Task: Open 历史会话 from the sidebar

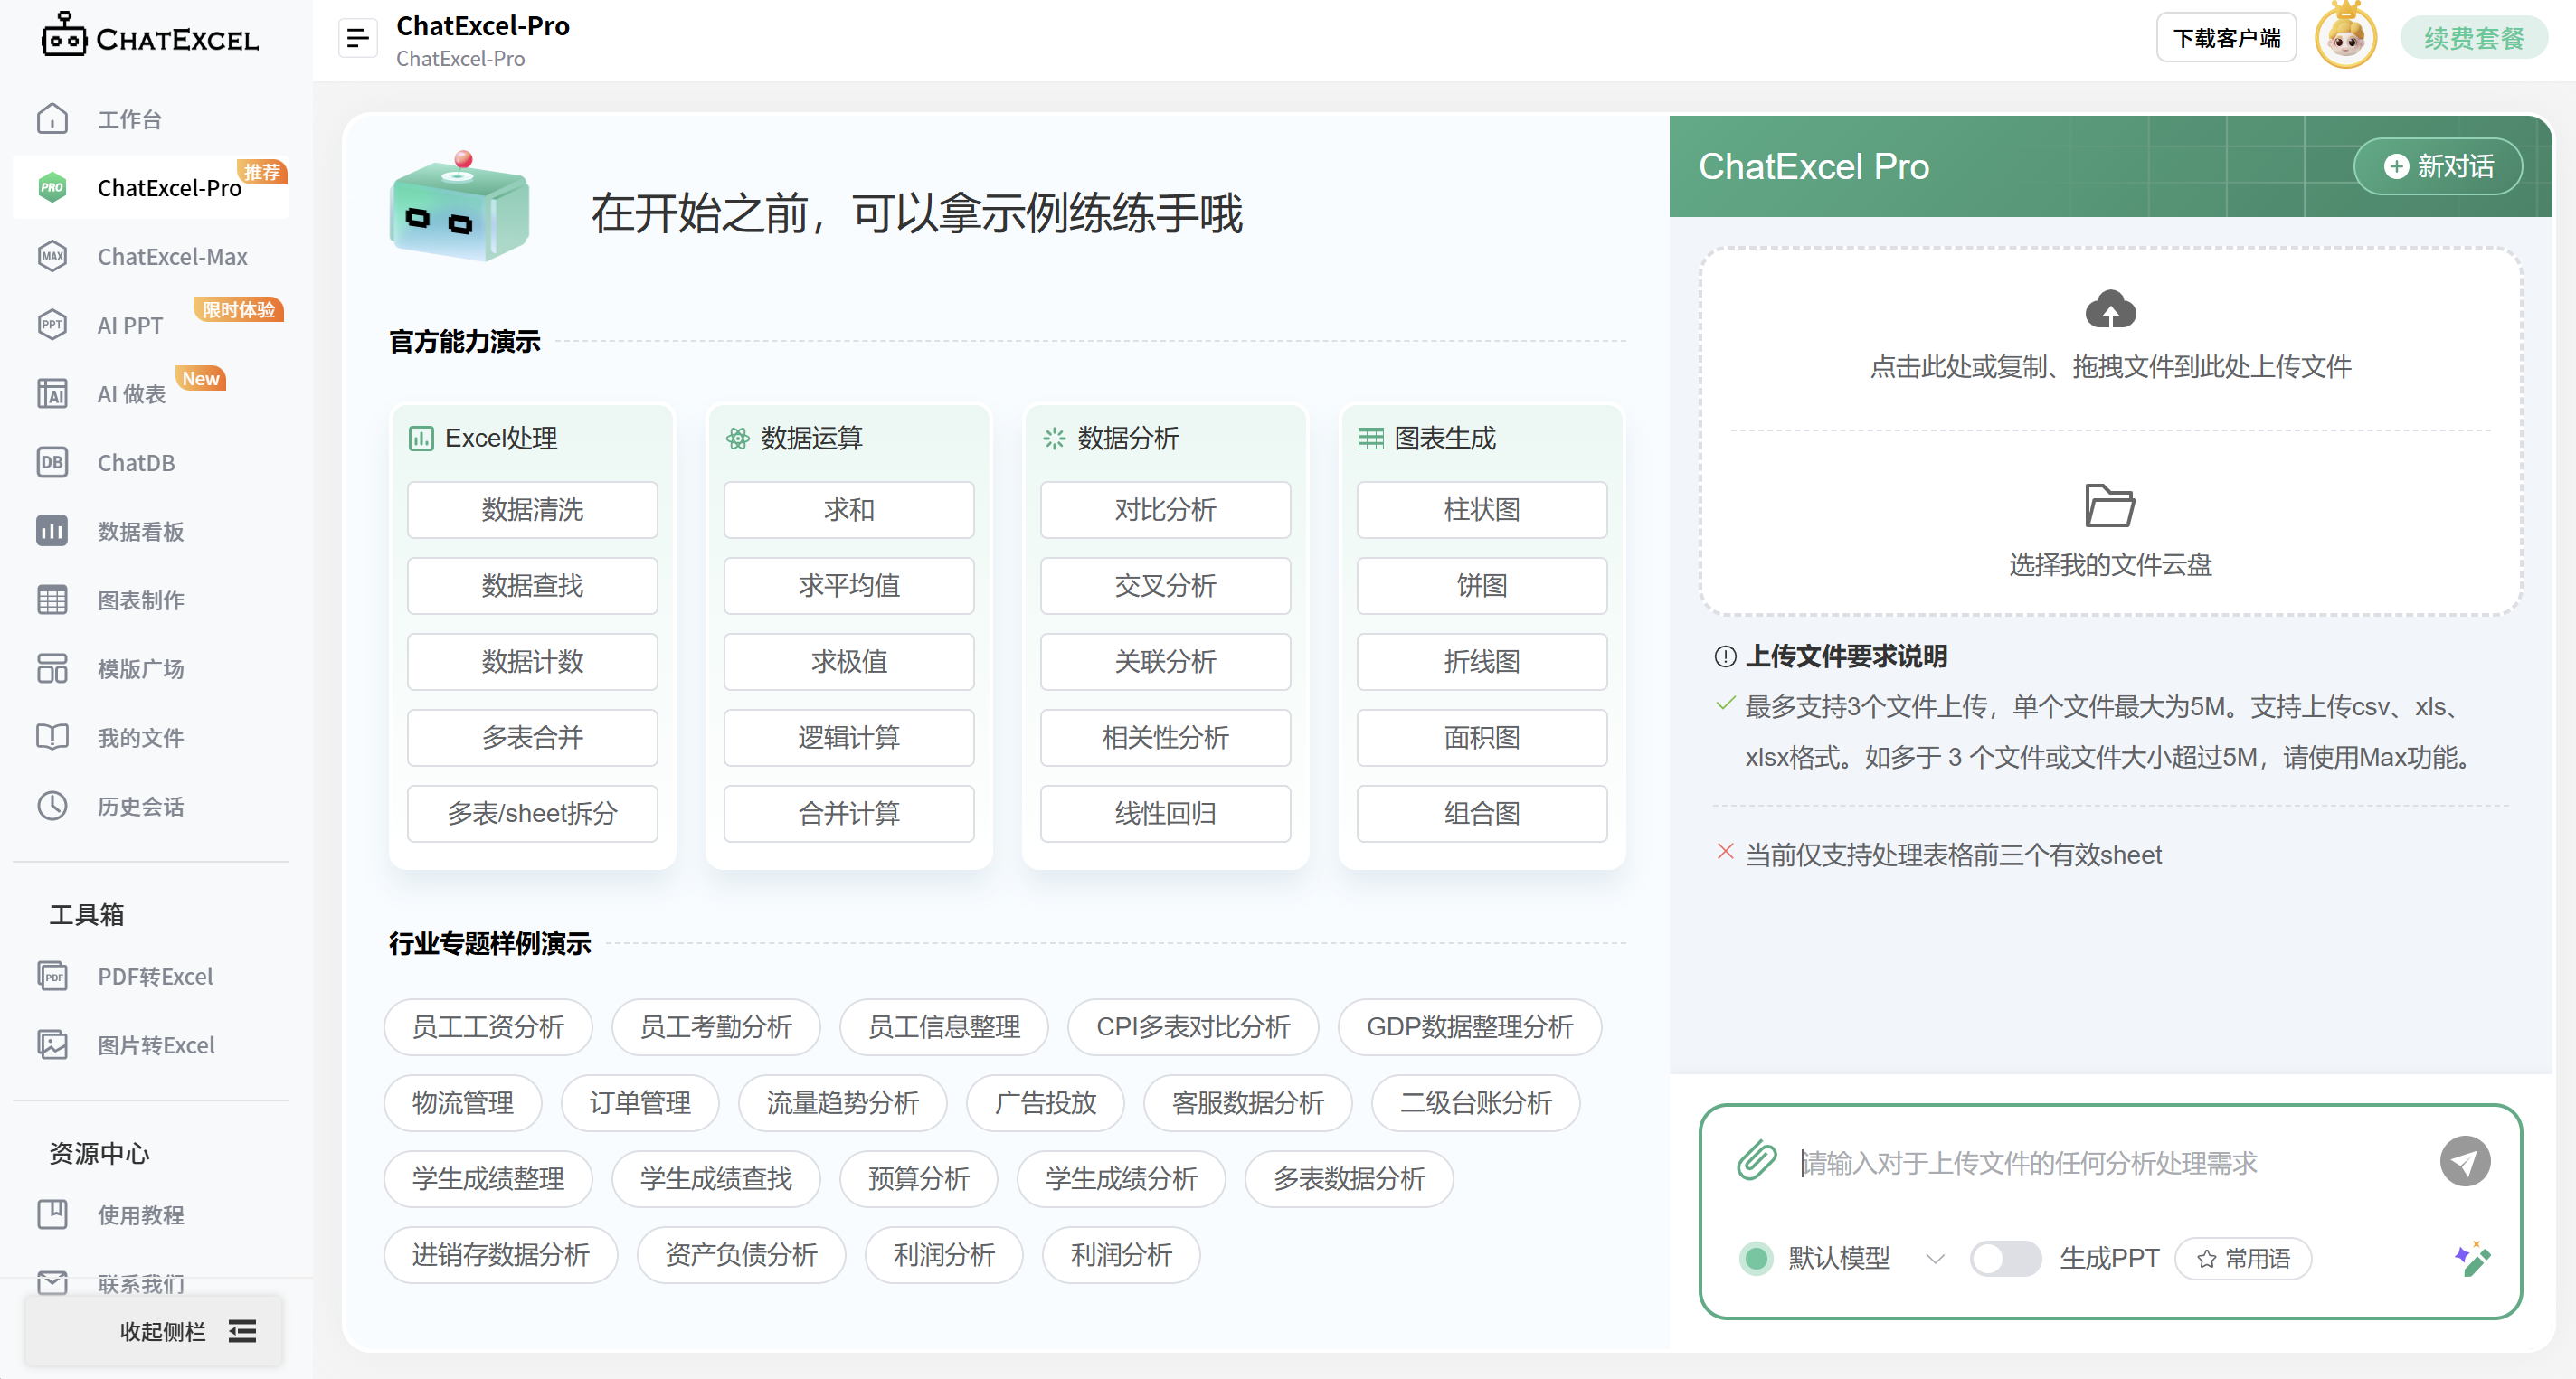Action: (140, 806)
